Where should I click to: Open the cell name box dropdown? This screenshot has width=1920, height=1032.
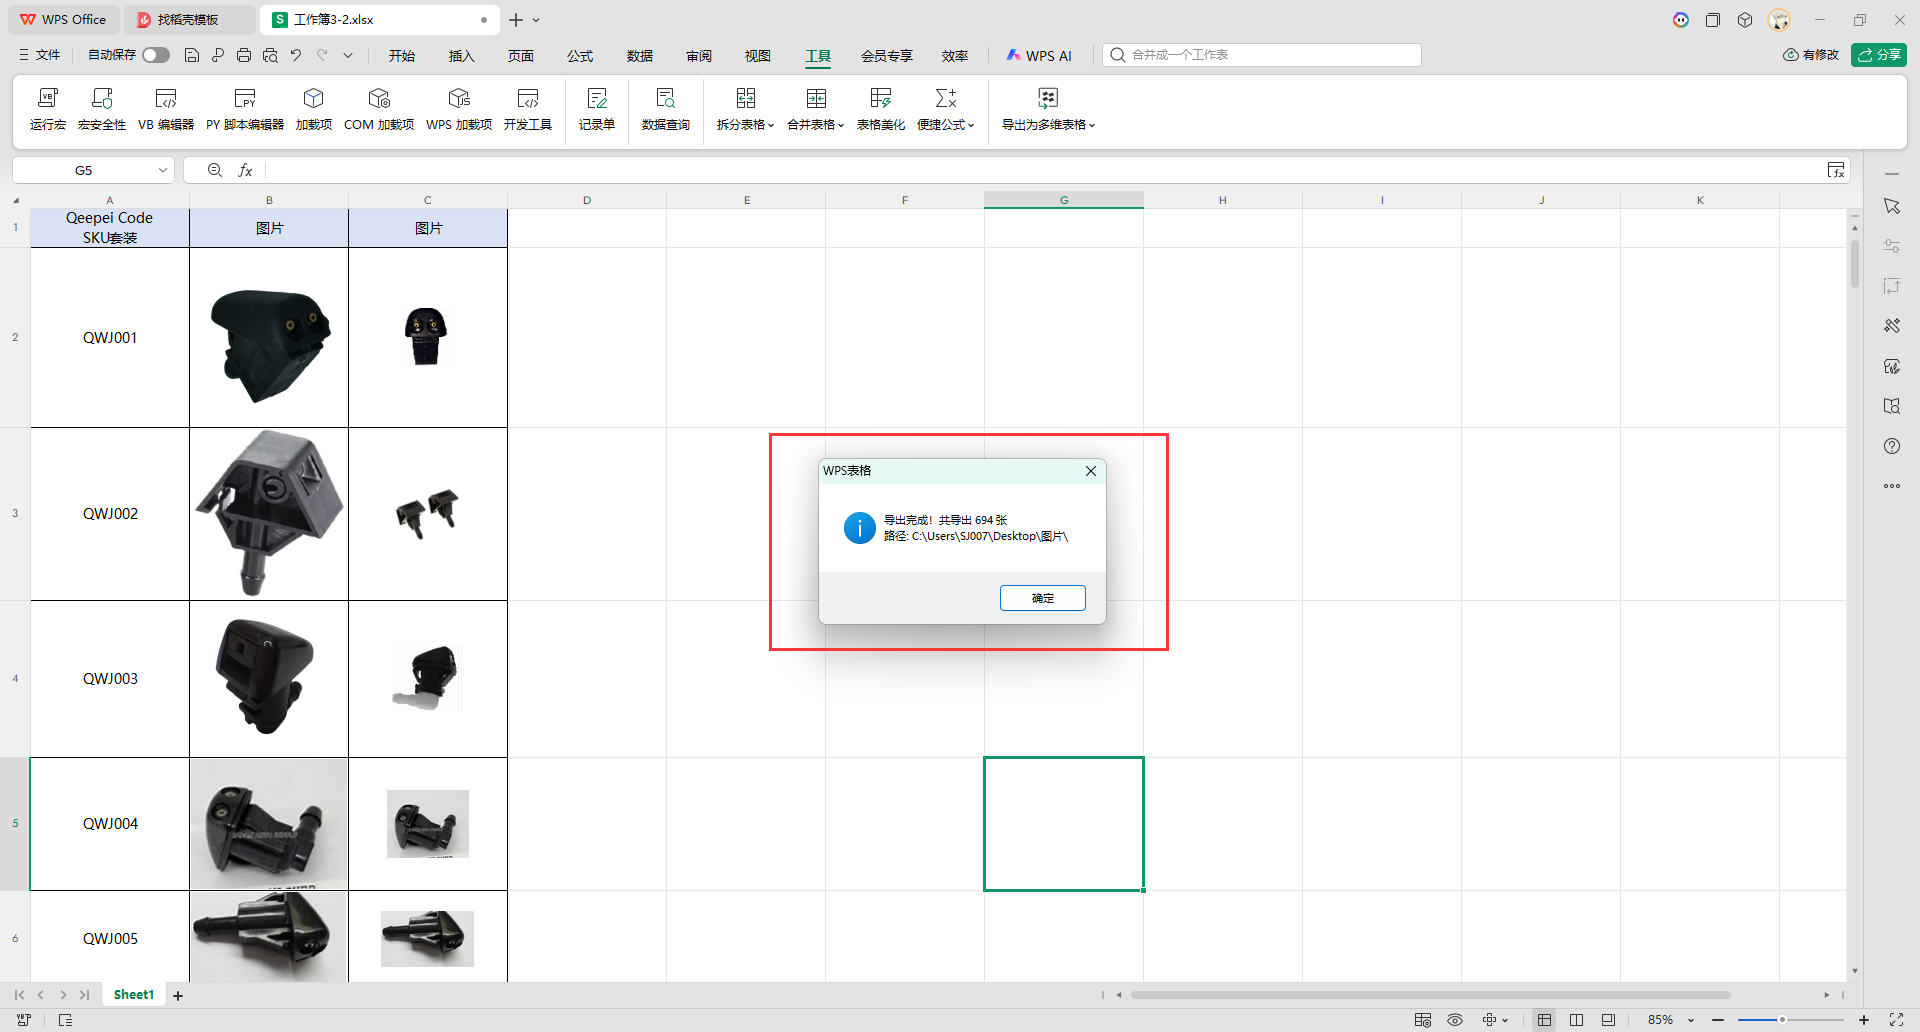click(x=162, y=171)
